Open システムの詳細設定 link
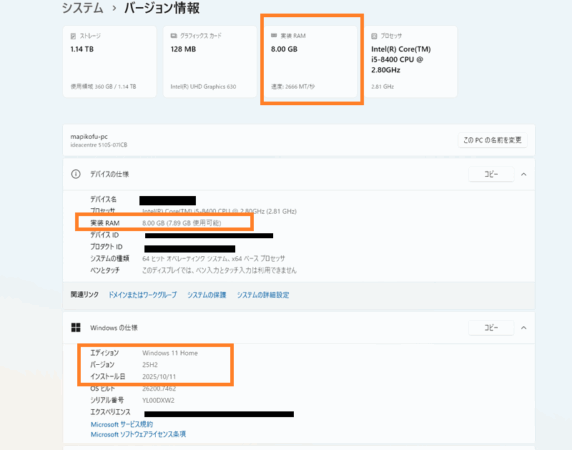Screen dimensions: 572x450 tap(263, 295)
